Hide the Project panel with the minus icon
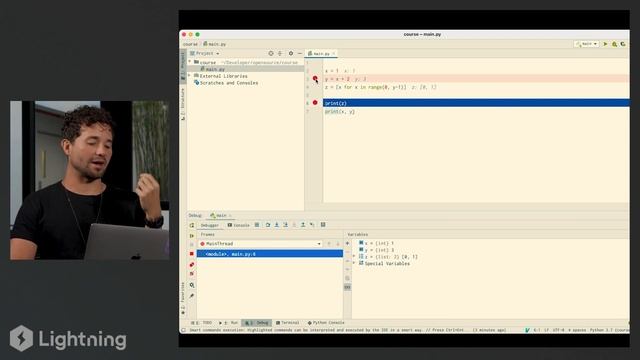The image size is (640, 360). [x=300, y=53]
